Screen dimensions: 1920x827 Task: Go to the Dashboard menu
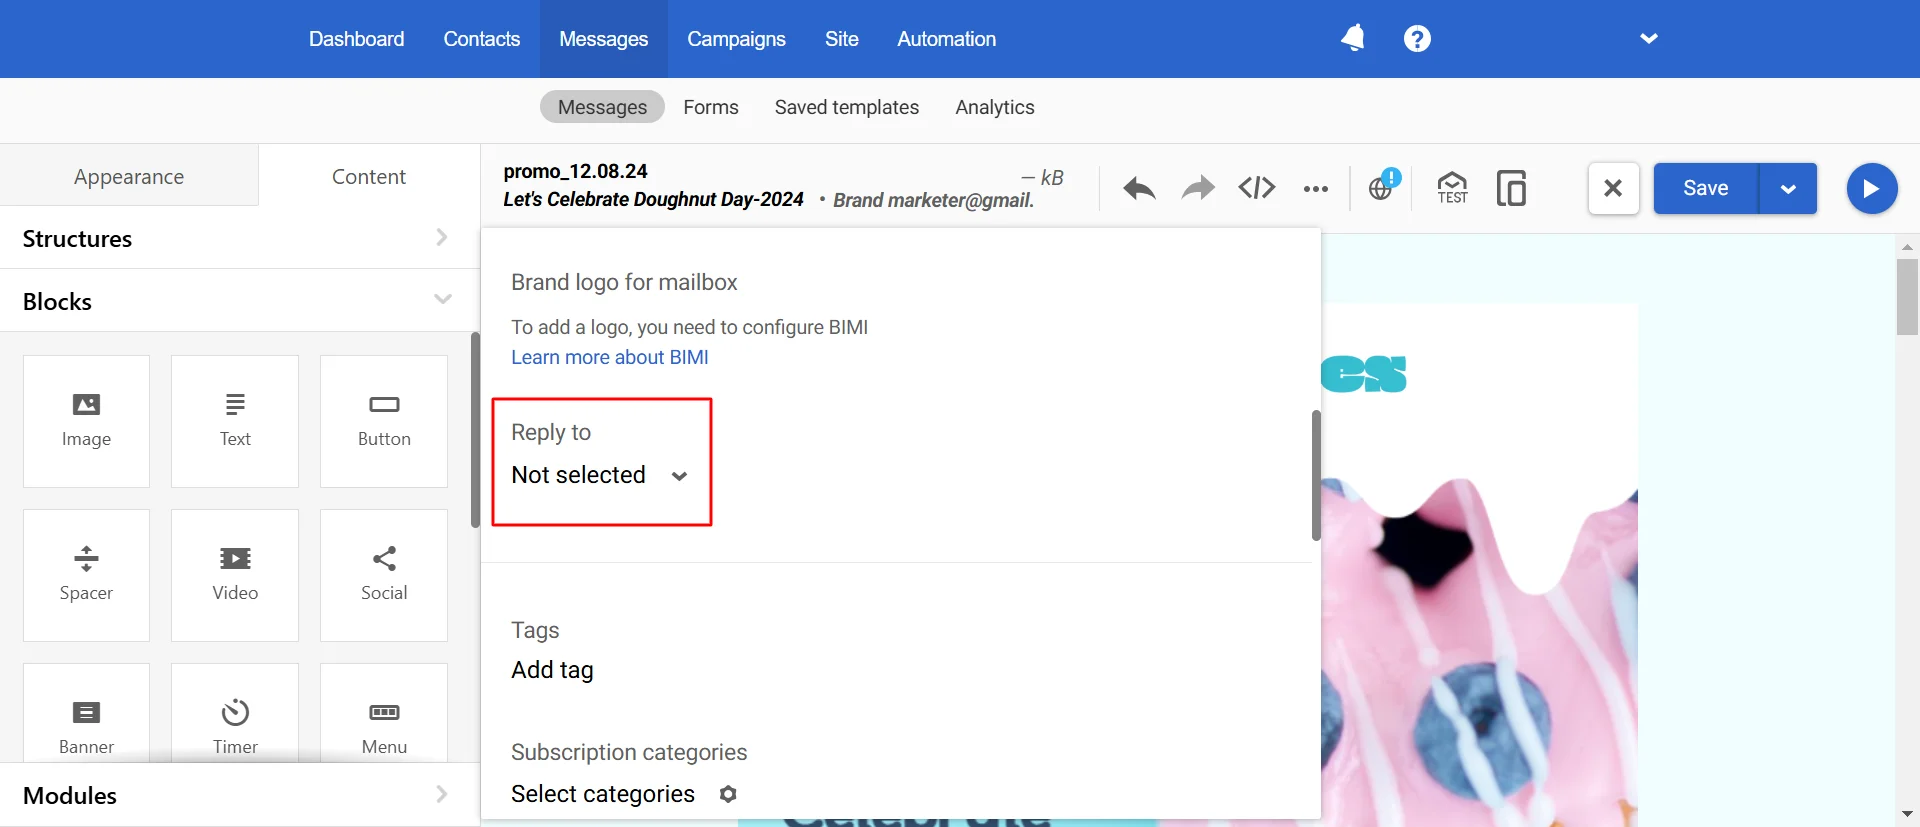tap(356, 39)
